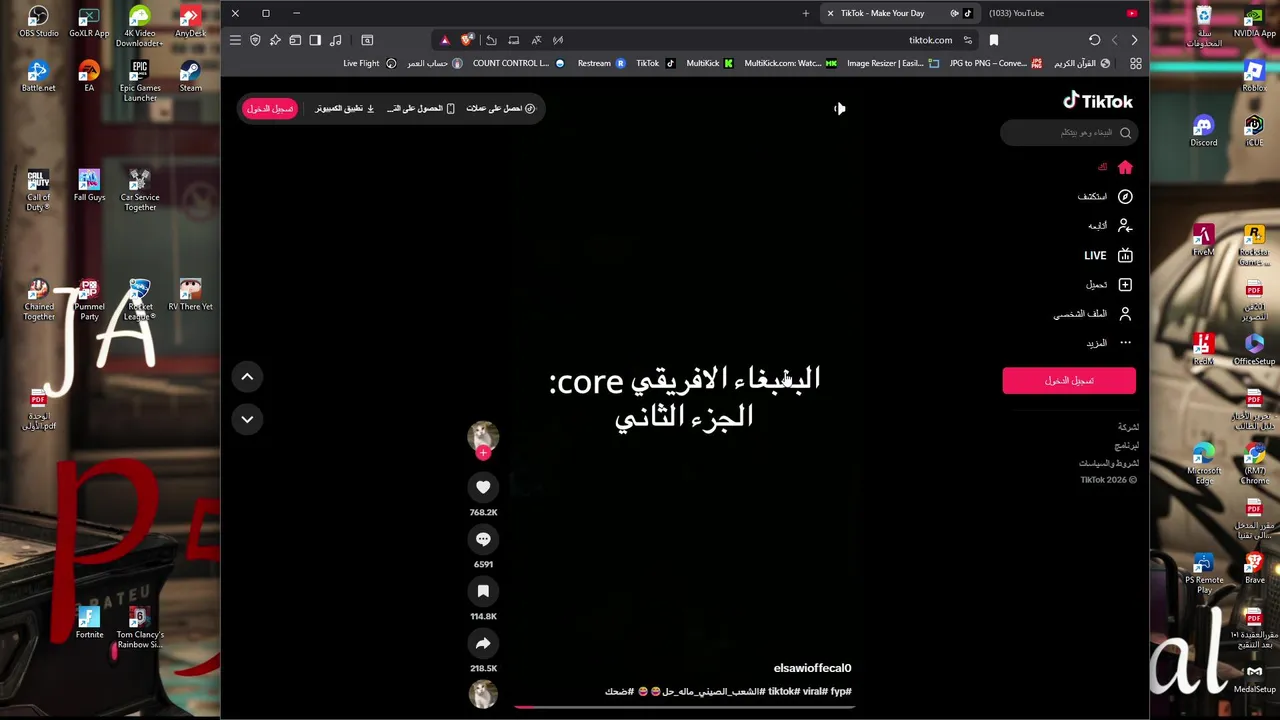Toggle the Brave sidebar panel icon
The width and height of the screenshot is (1280, 720).
[315, 40]
